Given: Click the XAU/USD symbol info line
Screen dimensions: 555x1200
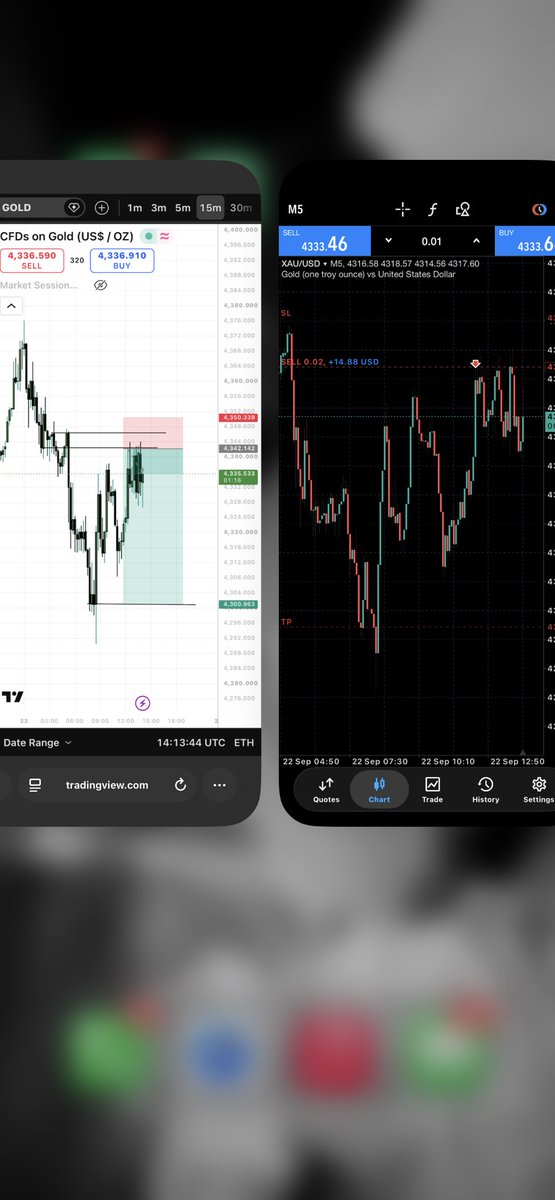Looking at the screenshot, I should pos(381,264).
